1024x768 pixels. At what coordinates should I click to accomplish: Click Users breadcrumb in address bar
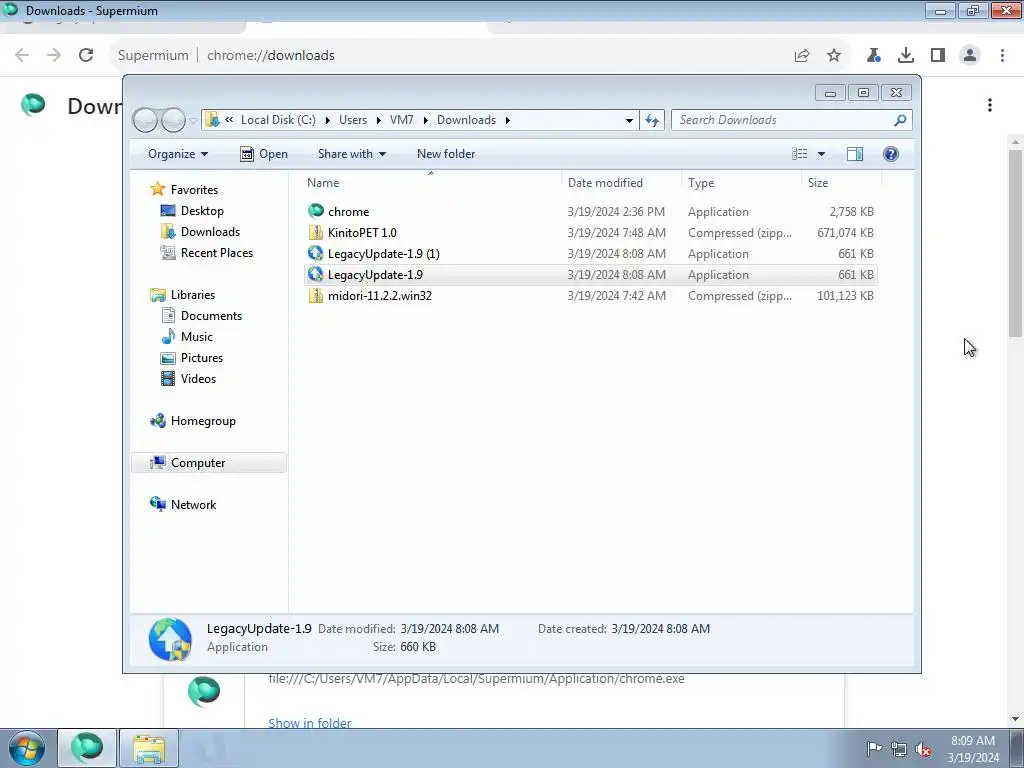click(353, 120)
